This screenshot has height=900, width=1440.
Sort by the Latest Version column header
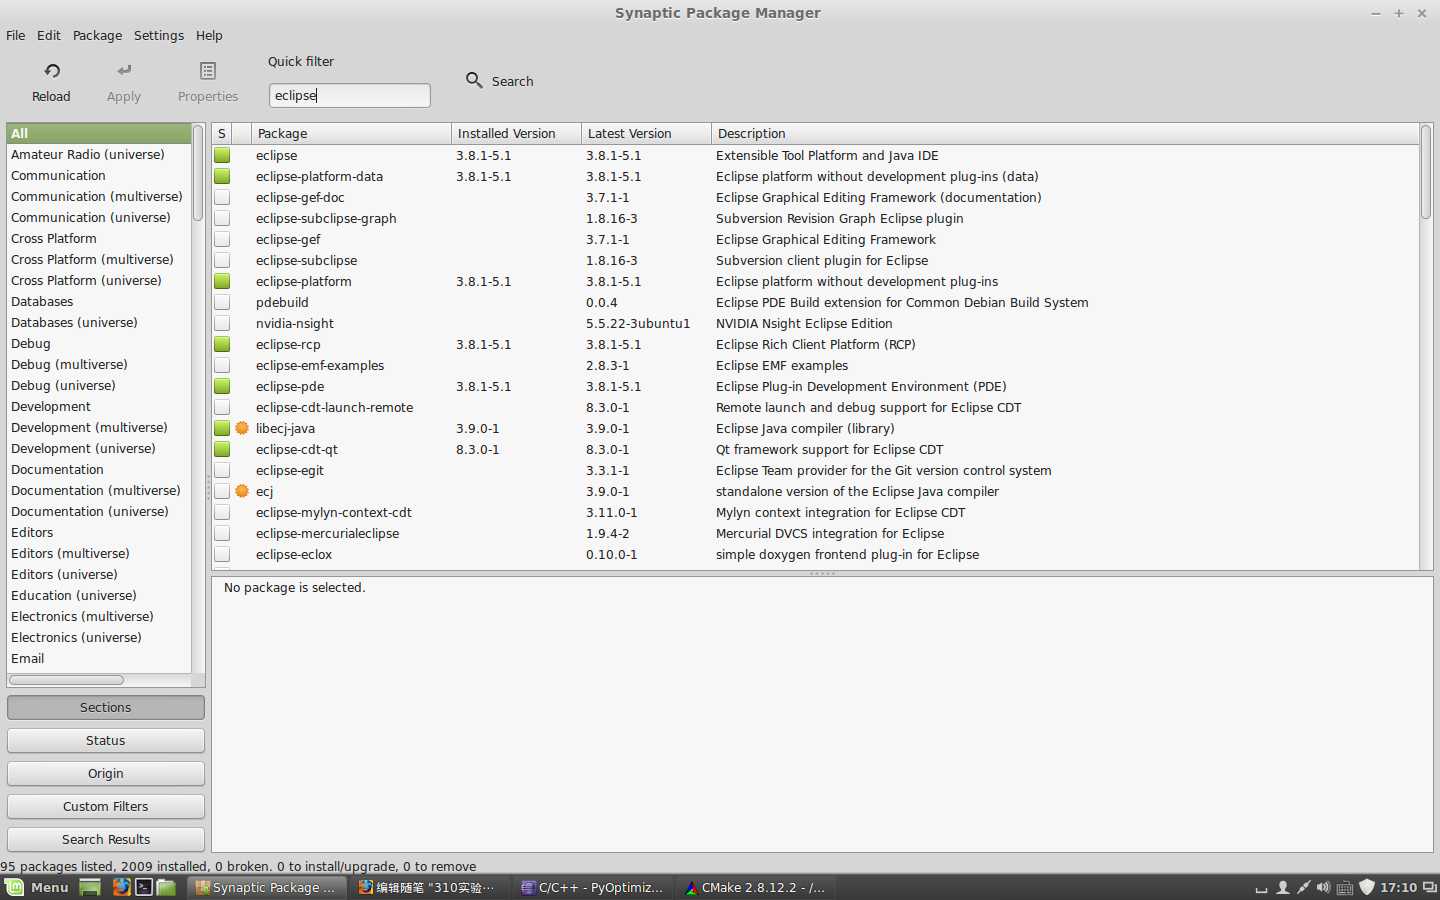646,133
